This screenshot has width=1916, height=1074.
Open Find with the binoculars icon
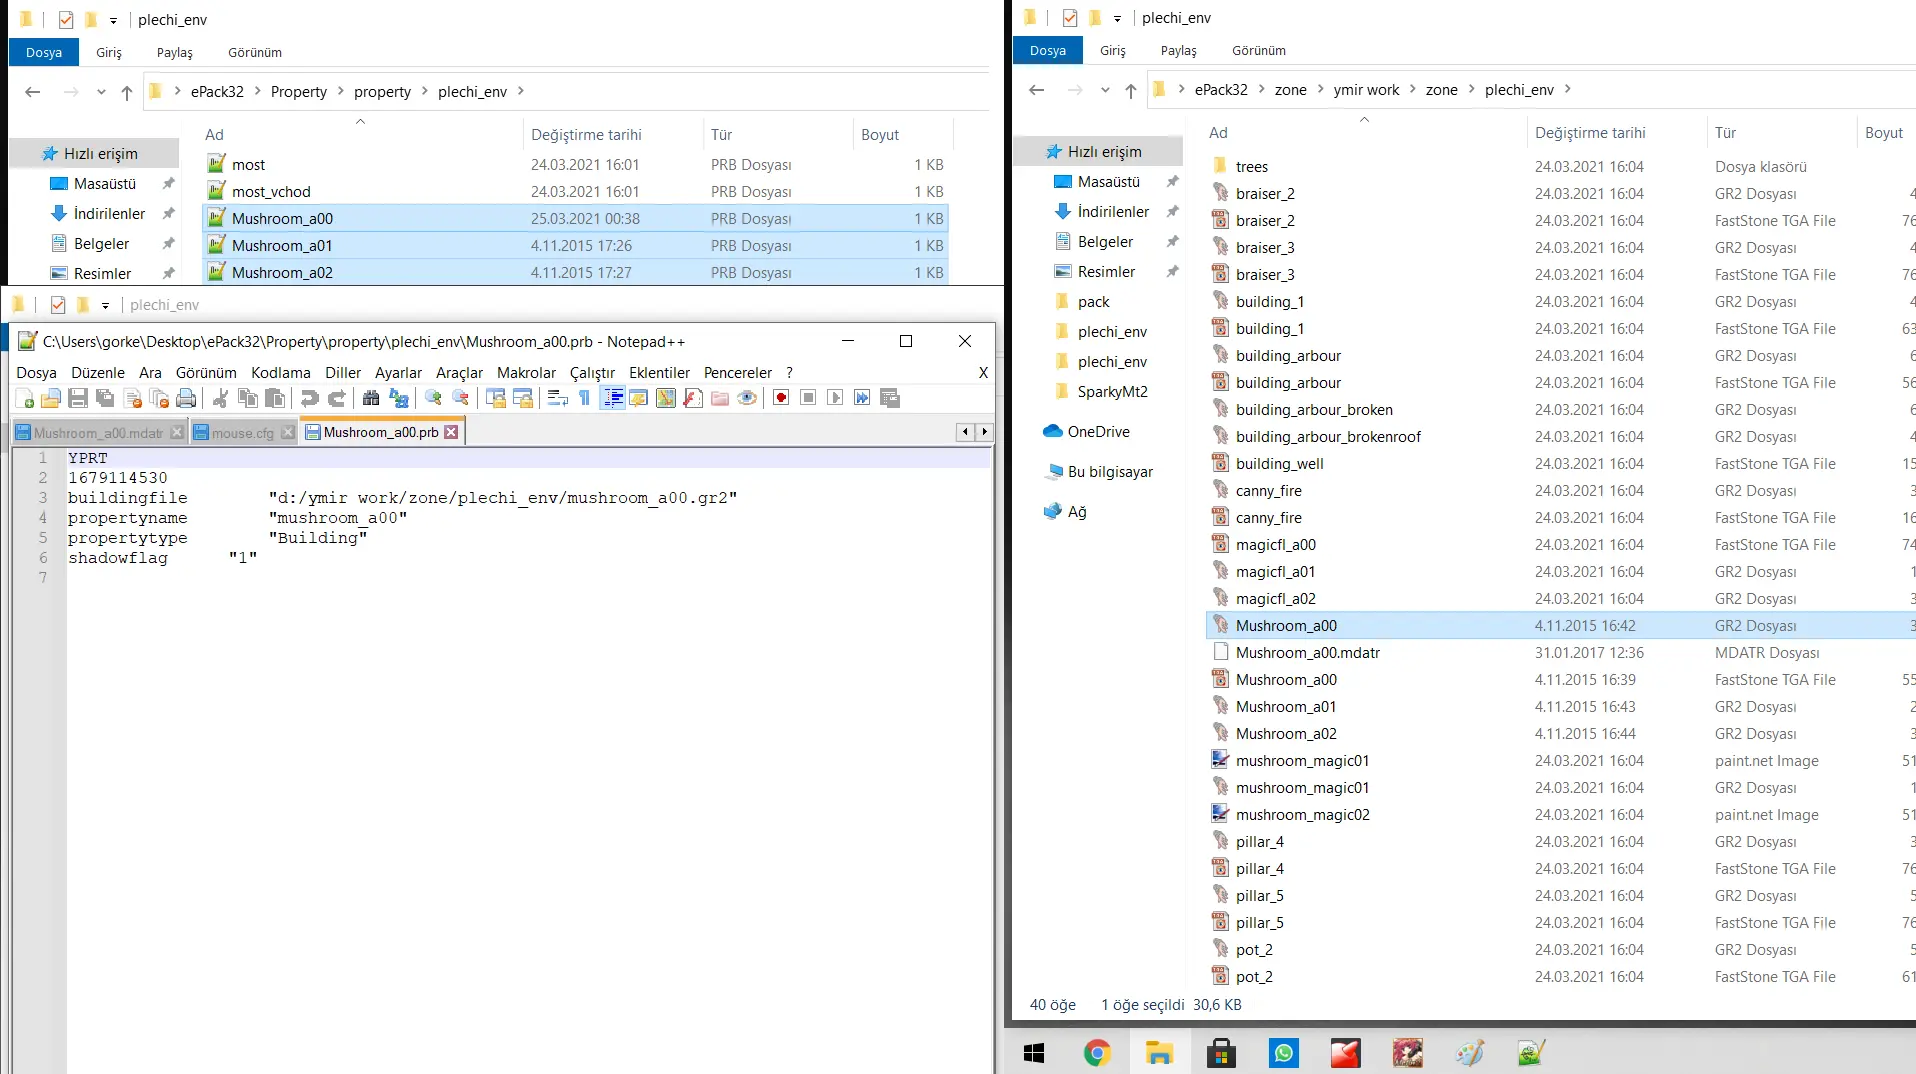point(371,399)
